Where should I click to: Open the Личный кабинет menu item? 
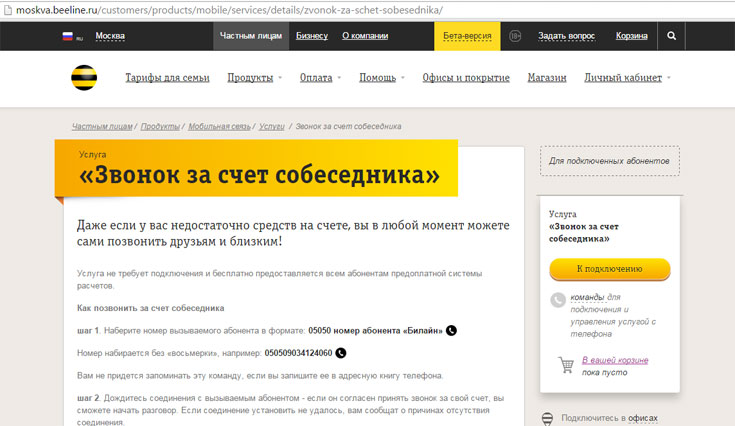(623, 78)
